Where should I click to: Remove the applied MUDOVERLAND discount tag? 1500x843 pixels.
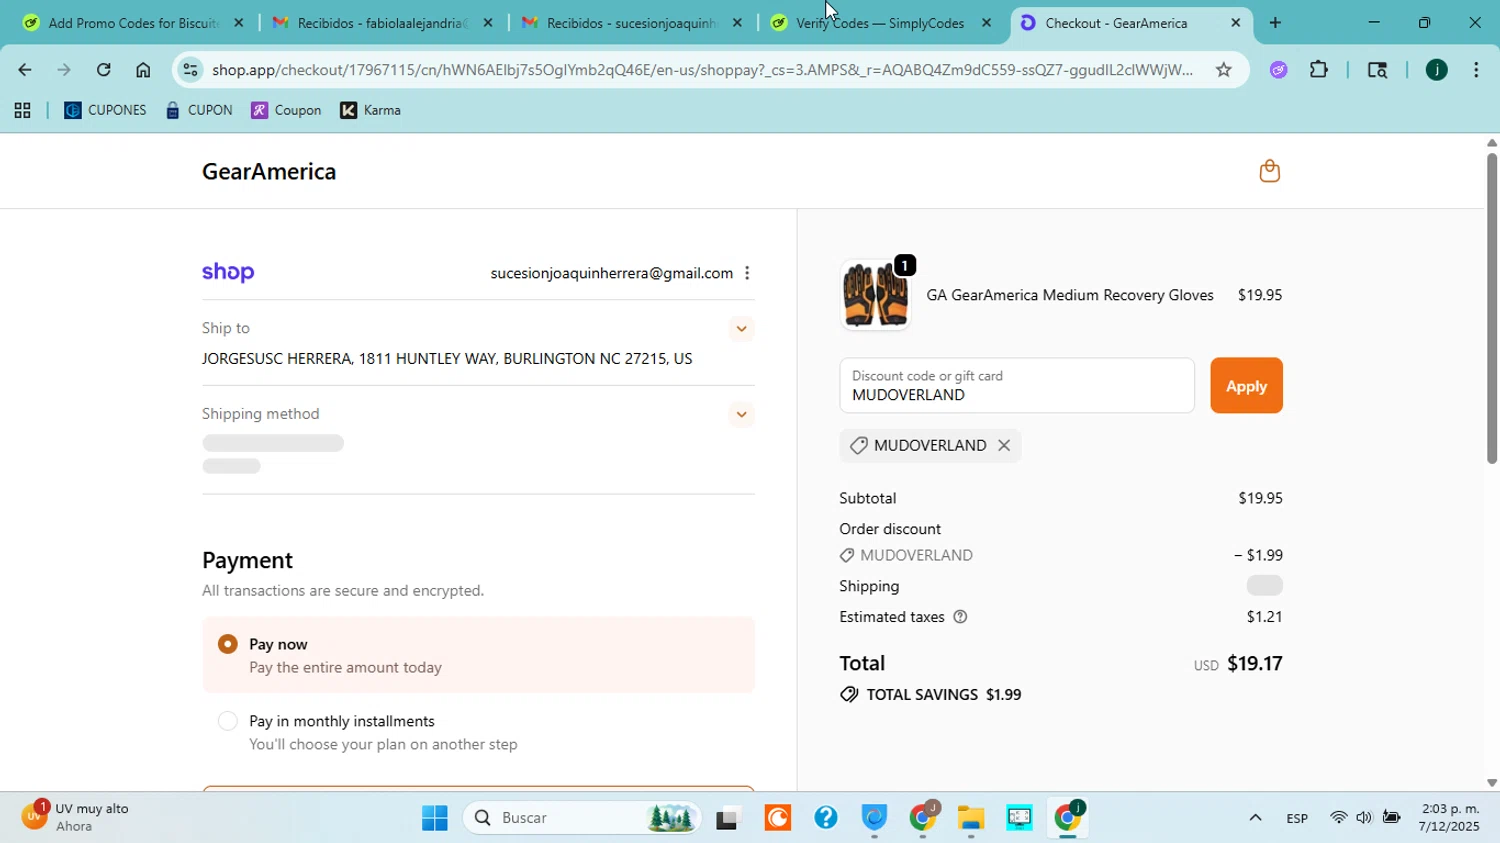[1004, 446]
